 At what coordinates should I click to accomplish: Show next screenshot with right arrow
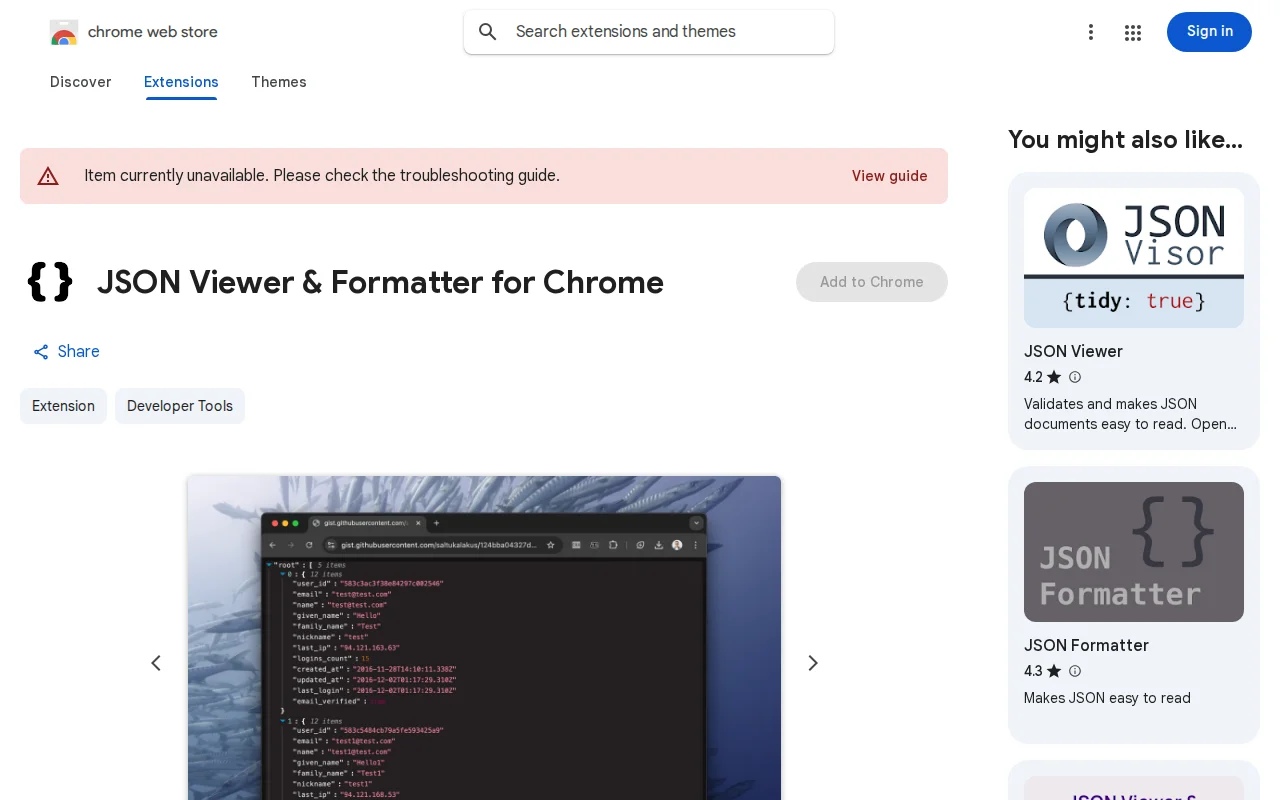coord(813,663)
